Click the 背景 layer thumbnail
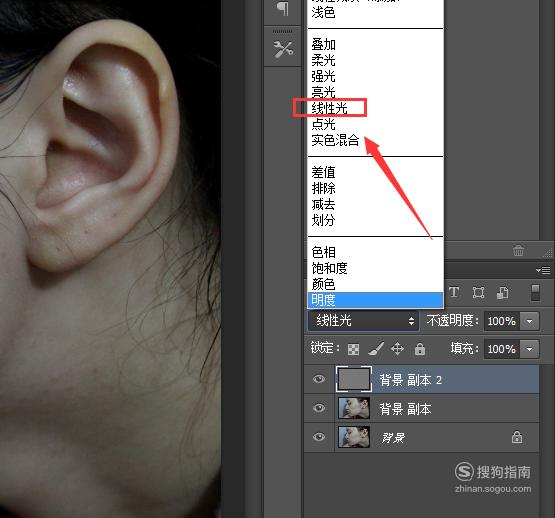 354,437
